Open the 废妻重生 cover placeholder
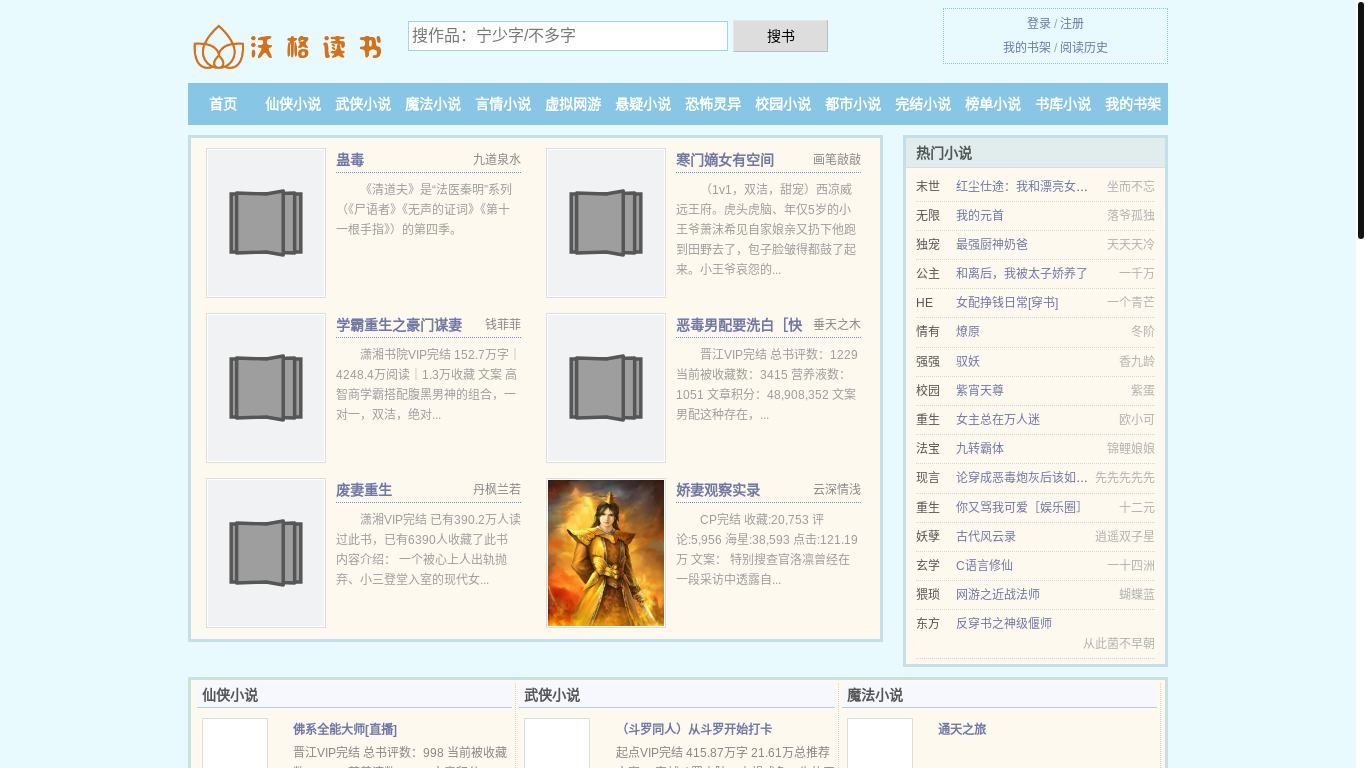Image resolution: width=1366 pixels, height=768 pixels. 266,553
